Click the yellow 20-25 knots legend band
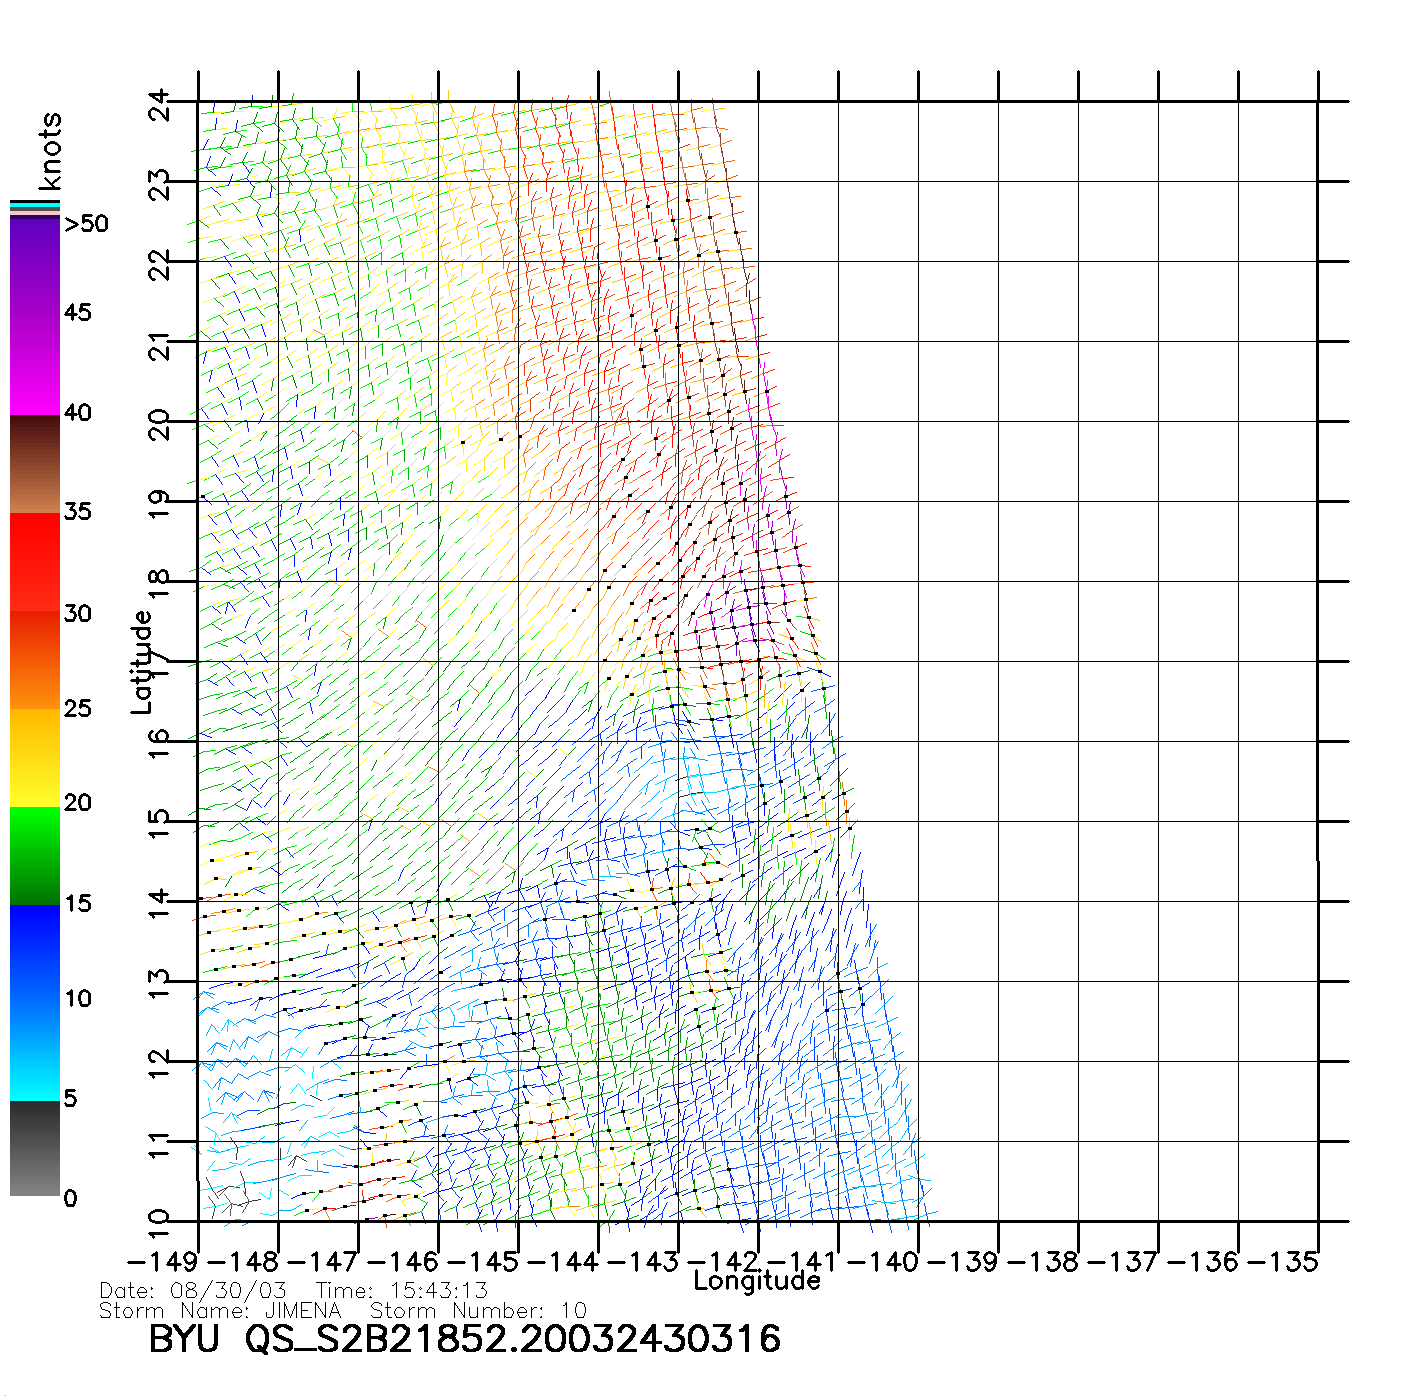 pyautogui.click(x=35, y=757)
